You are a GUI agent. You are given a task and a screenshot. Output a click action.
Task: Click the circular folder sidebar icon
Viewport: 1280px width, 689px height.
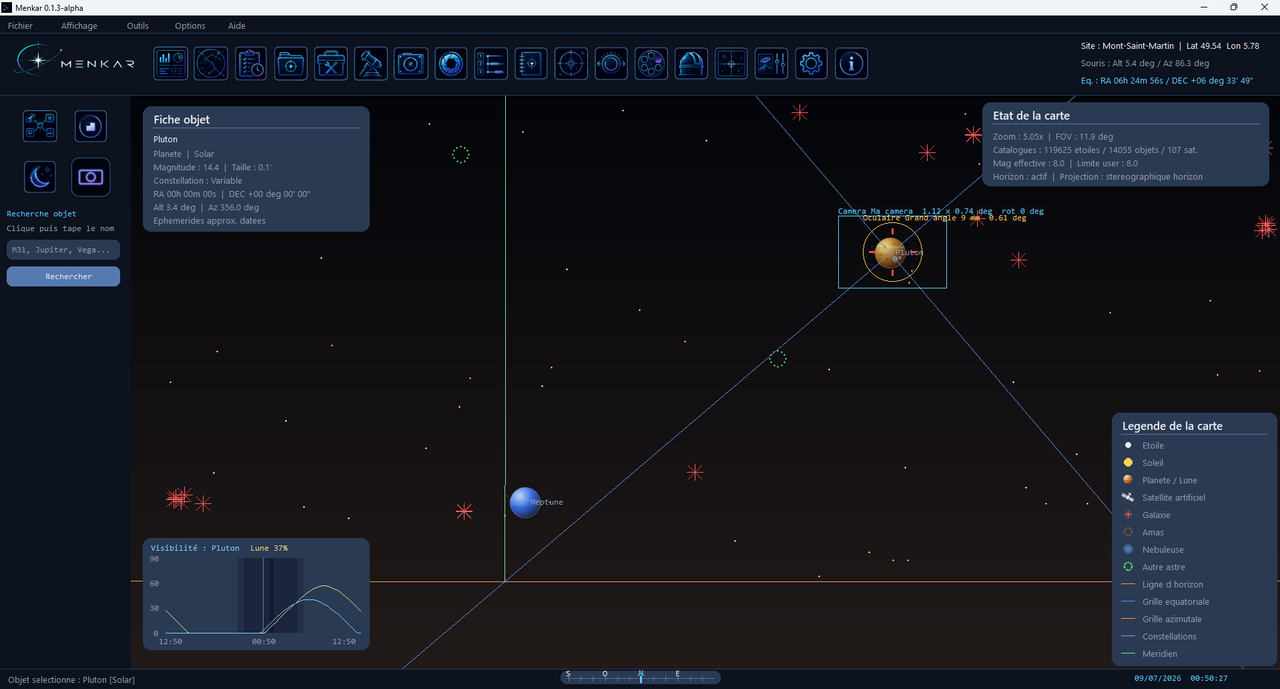coord(91,126)
